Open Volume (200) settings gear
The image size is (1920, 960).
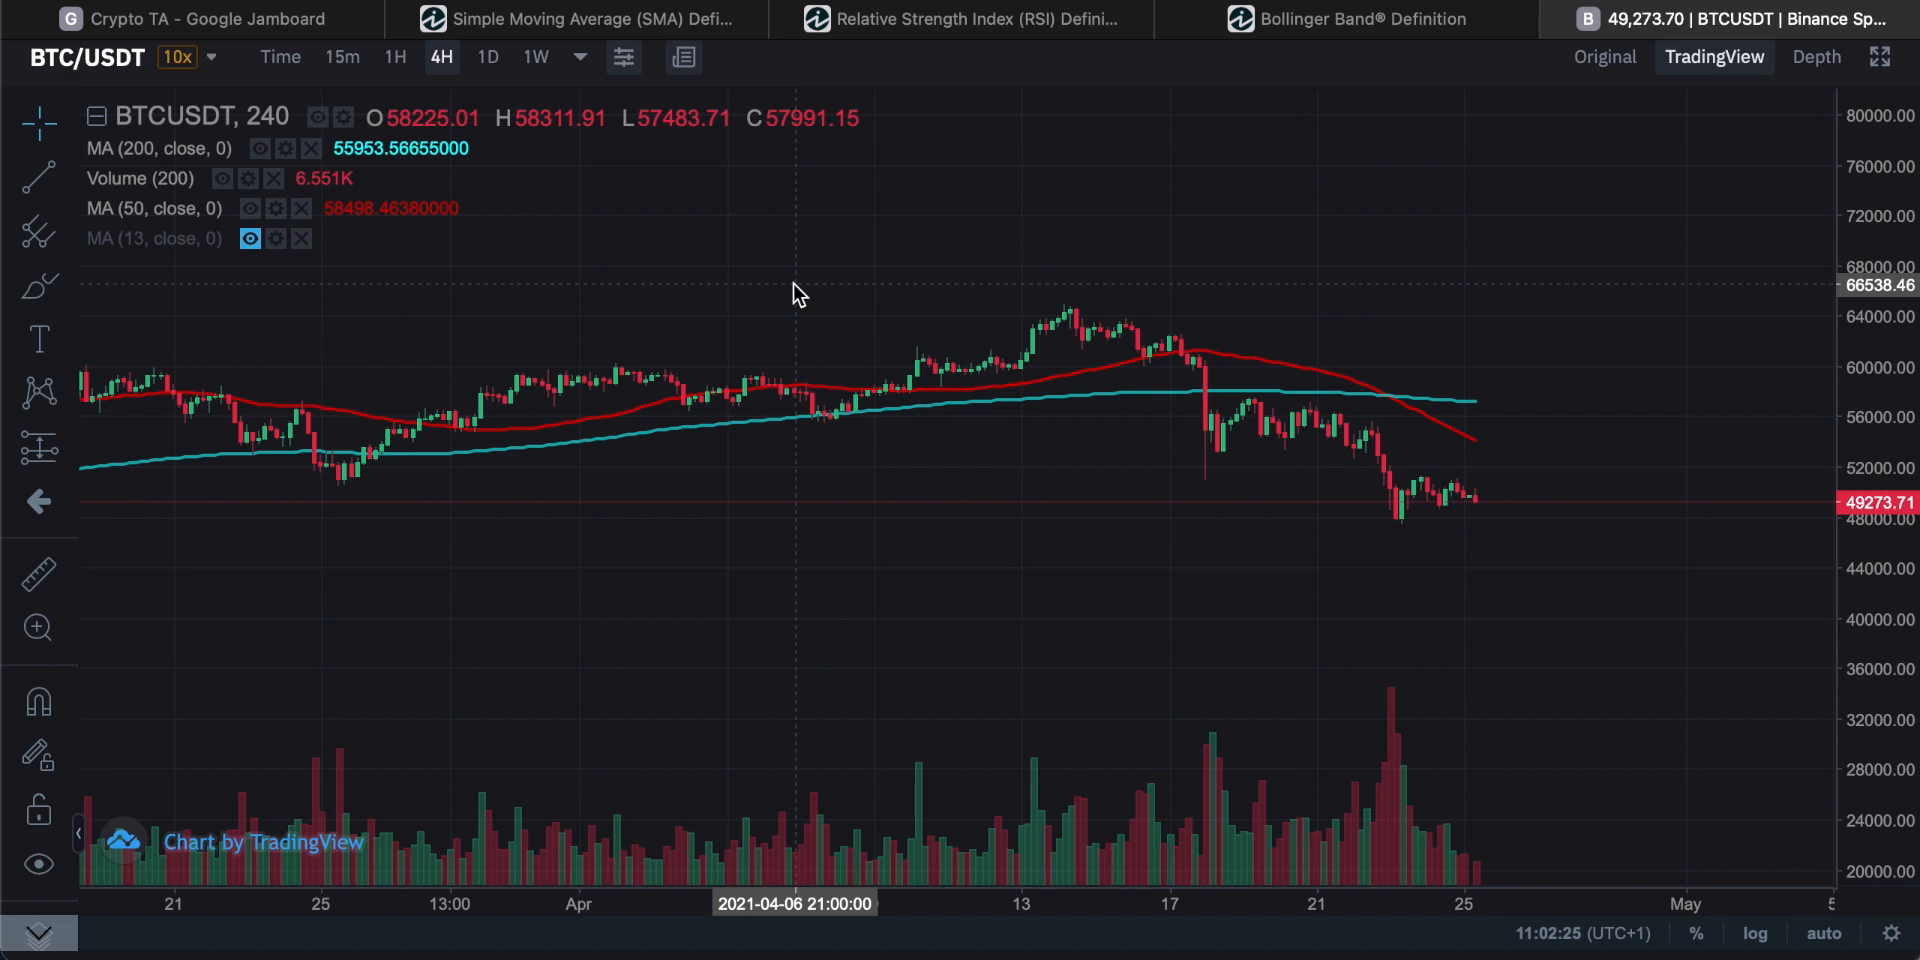click(248, 179)
